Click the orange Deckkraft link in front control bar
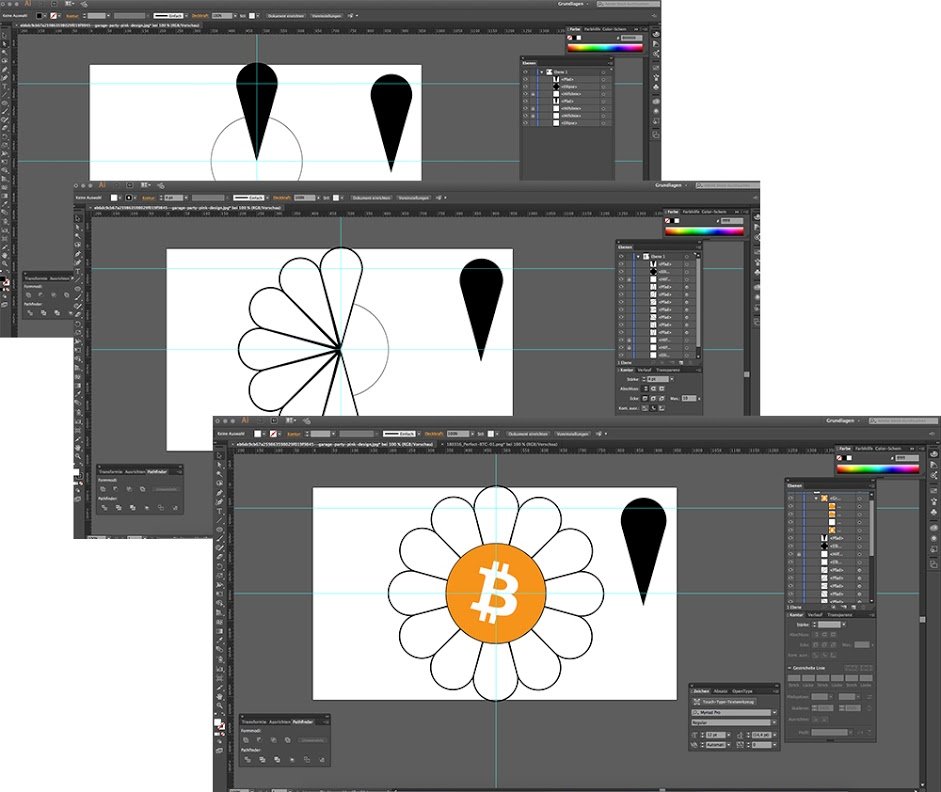 coord(434,434)
